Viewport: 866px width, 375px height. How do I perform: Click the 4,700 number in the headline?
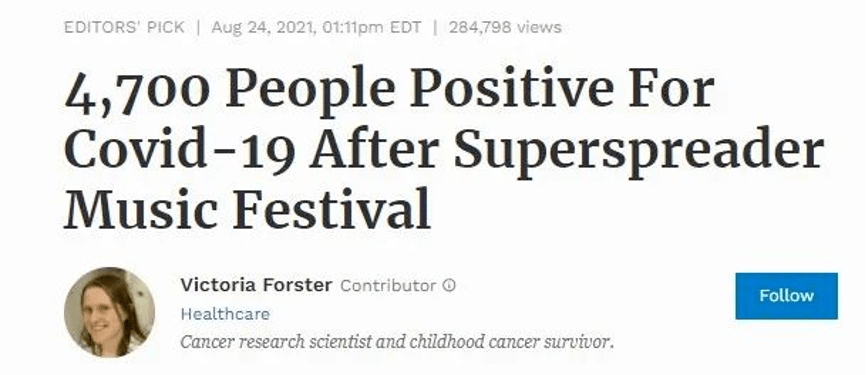[138, 91]
